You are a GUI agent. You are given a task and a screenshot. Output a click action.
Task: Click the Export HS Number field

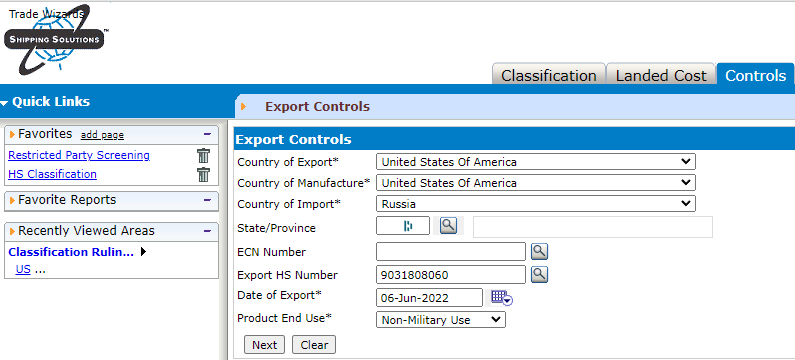point(451,275)
